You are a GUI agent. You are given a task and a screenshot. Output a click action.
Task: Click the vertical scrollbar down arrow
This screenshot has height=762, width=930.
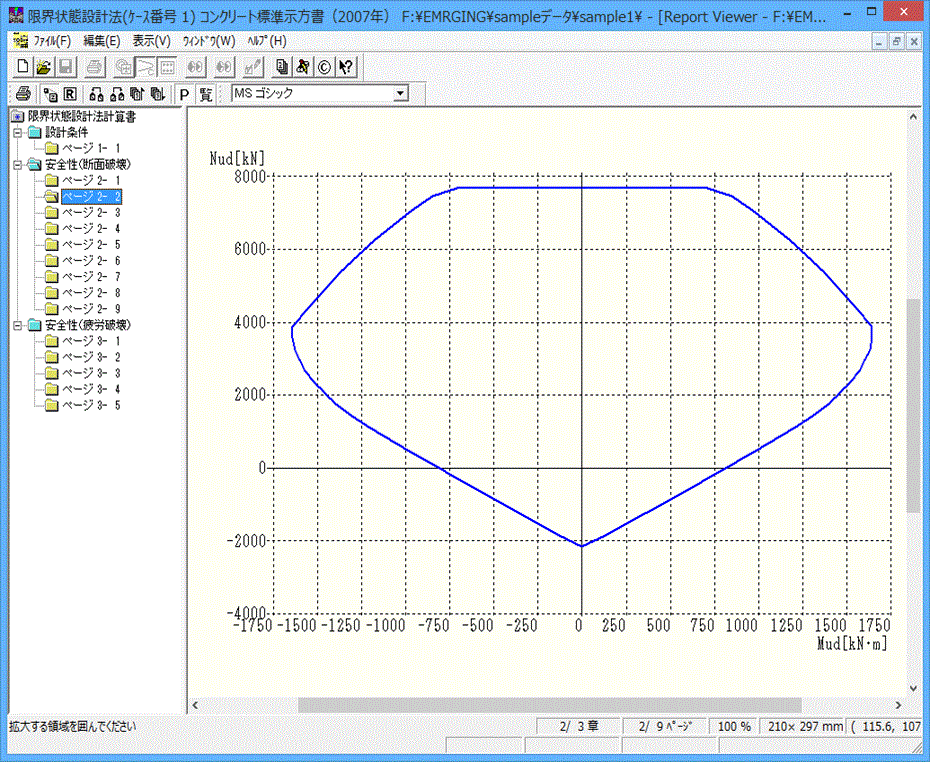(913, 686)
